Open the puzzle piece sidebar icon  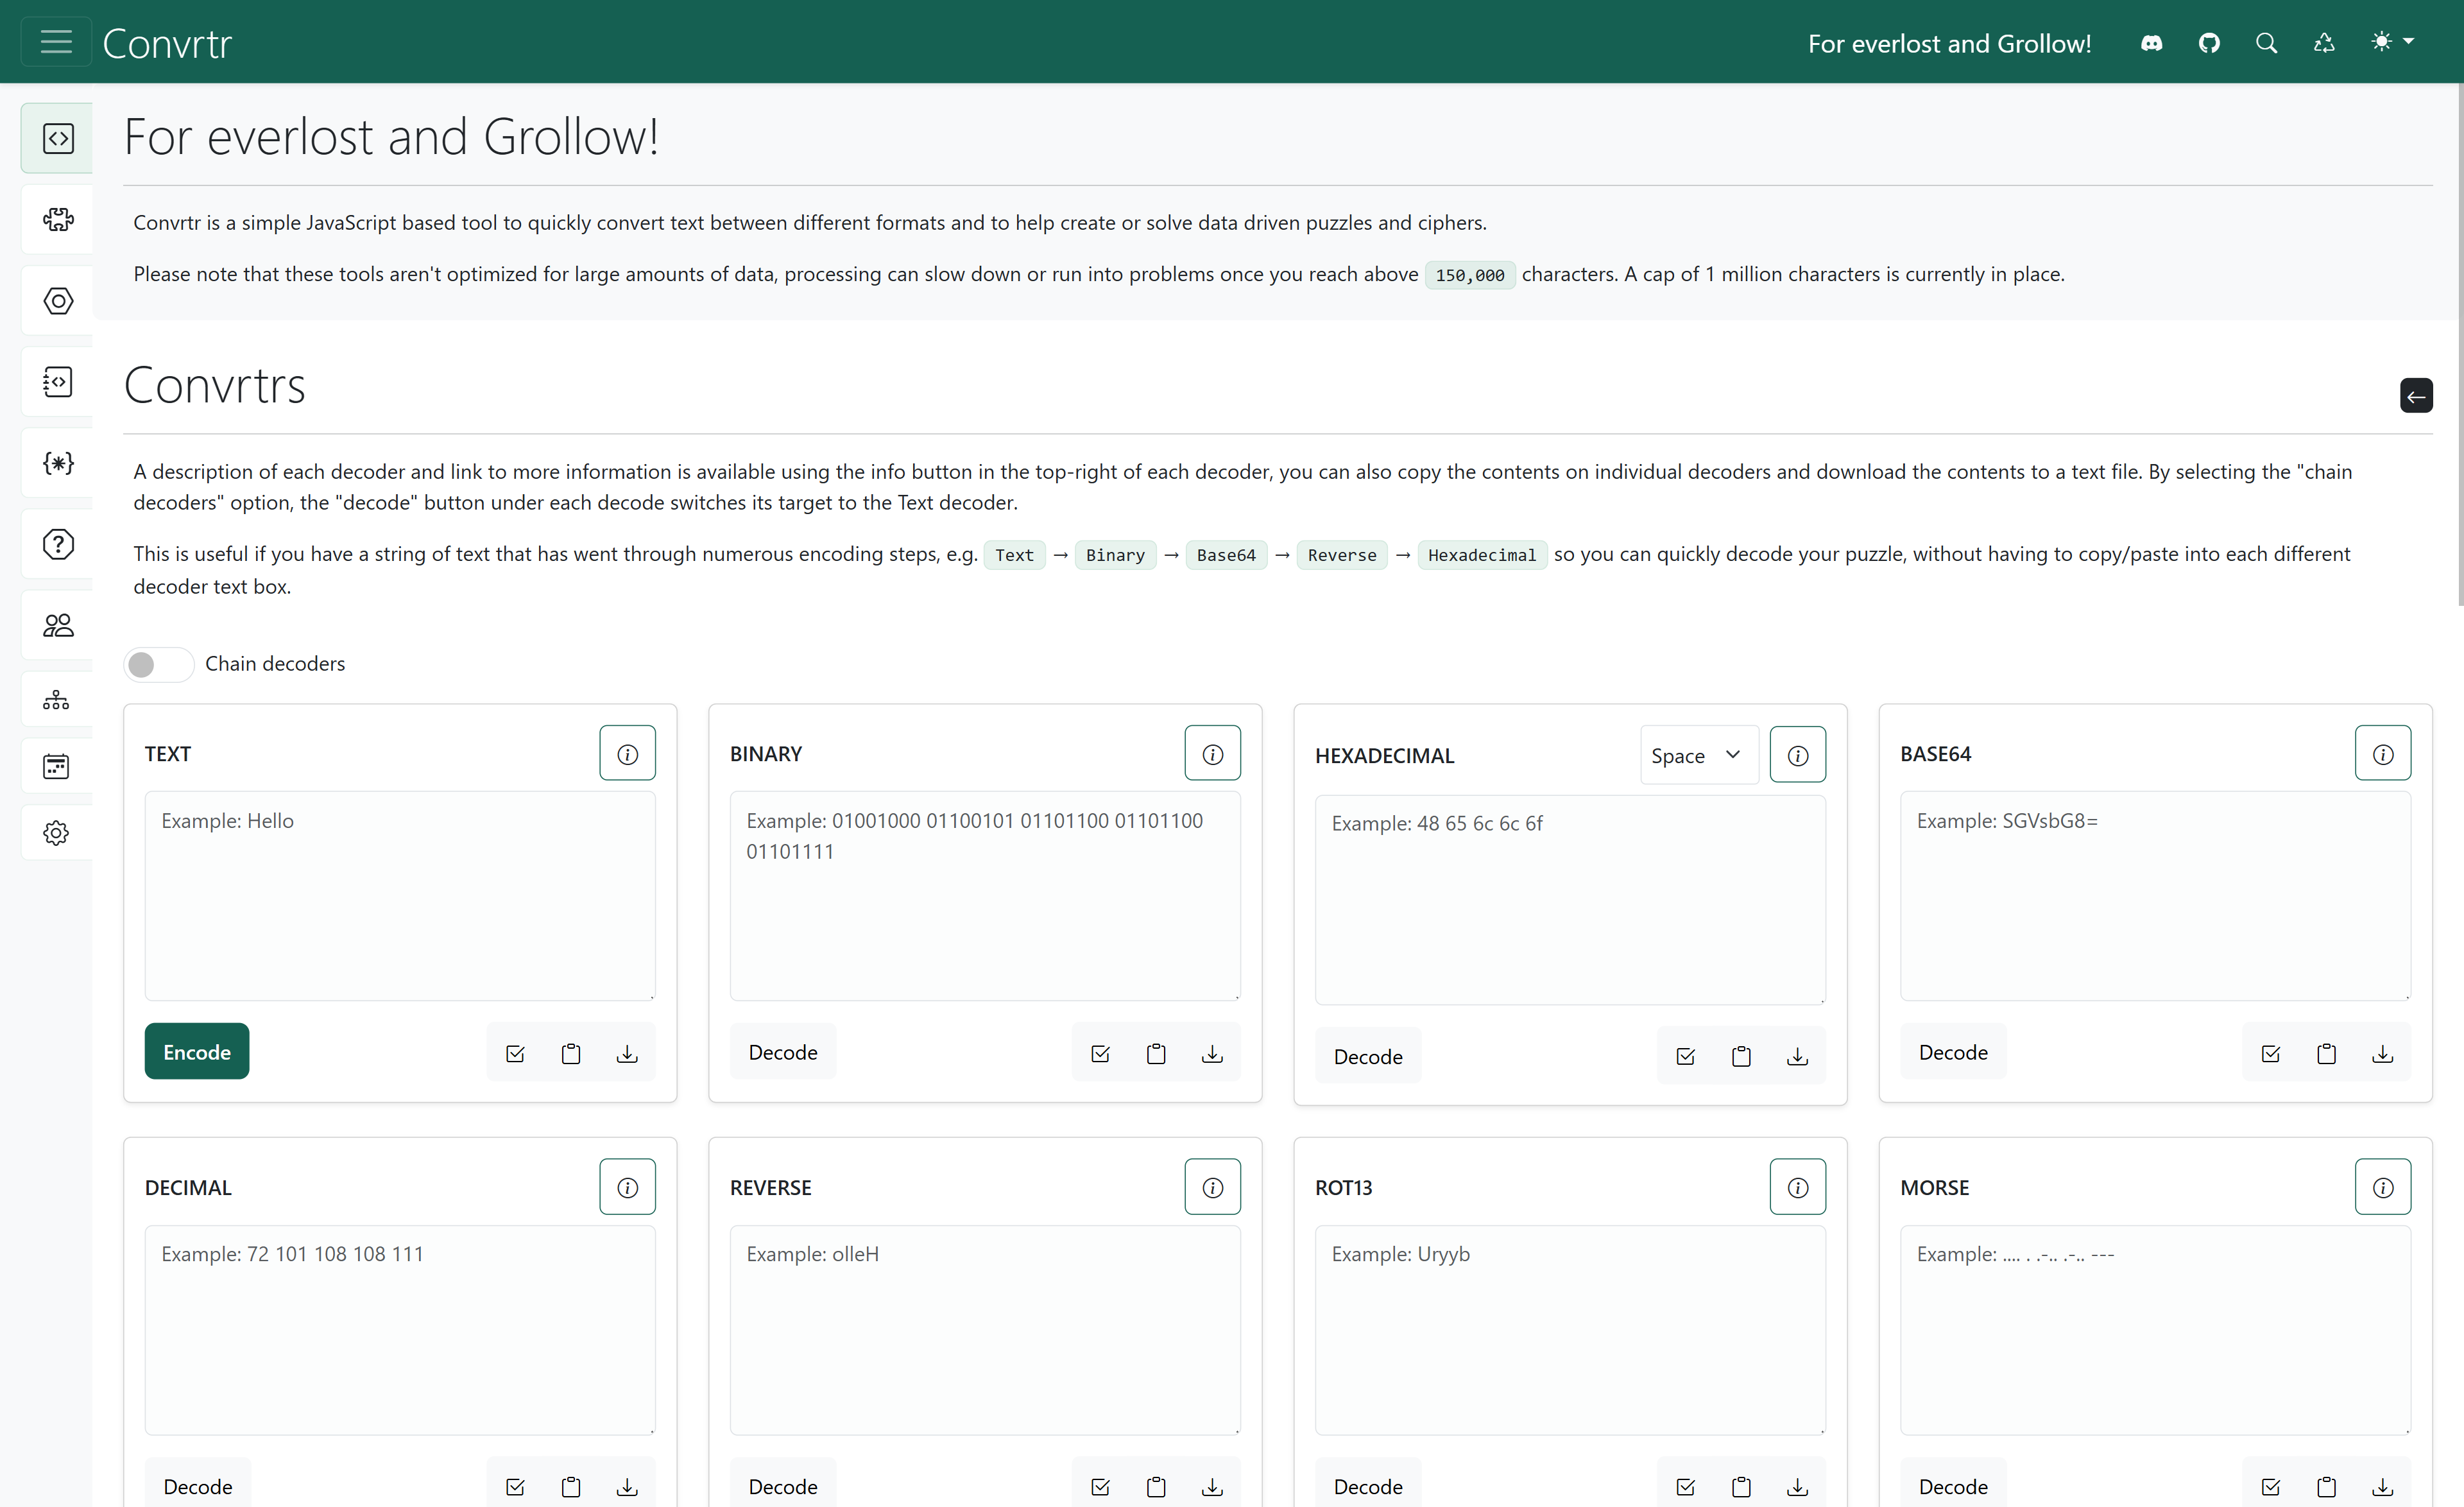[x=58, y=219]
